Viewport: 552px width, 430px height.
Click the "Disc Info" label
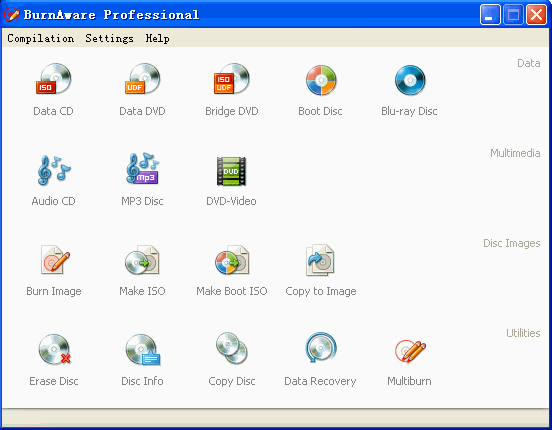(142, 381)
